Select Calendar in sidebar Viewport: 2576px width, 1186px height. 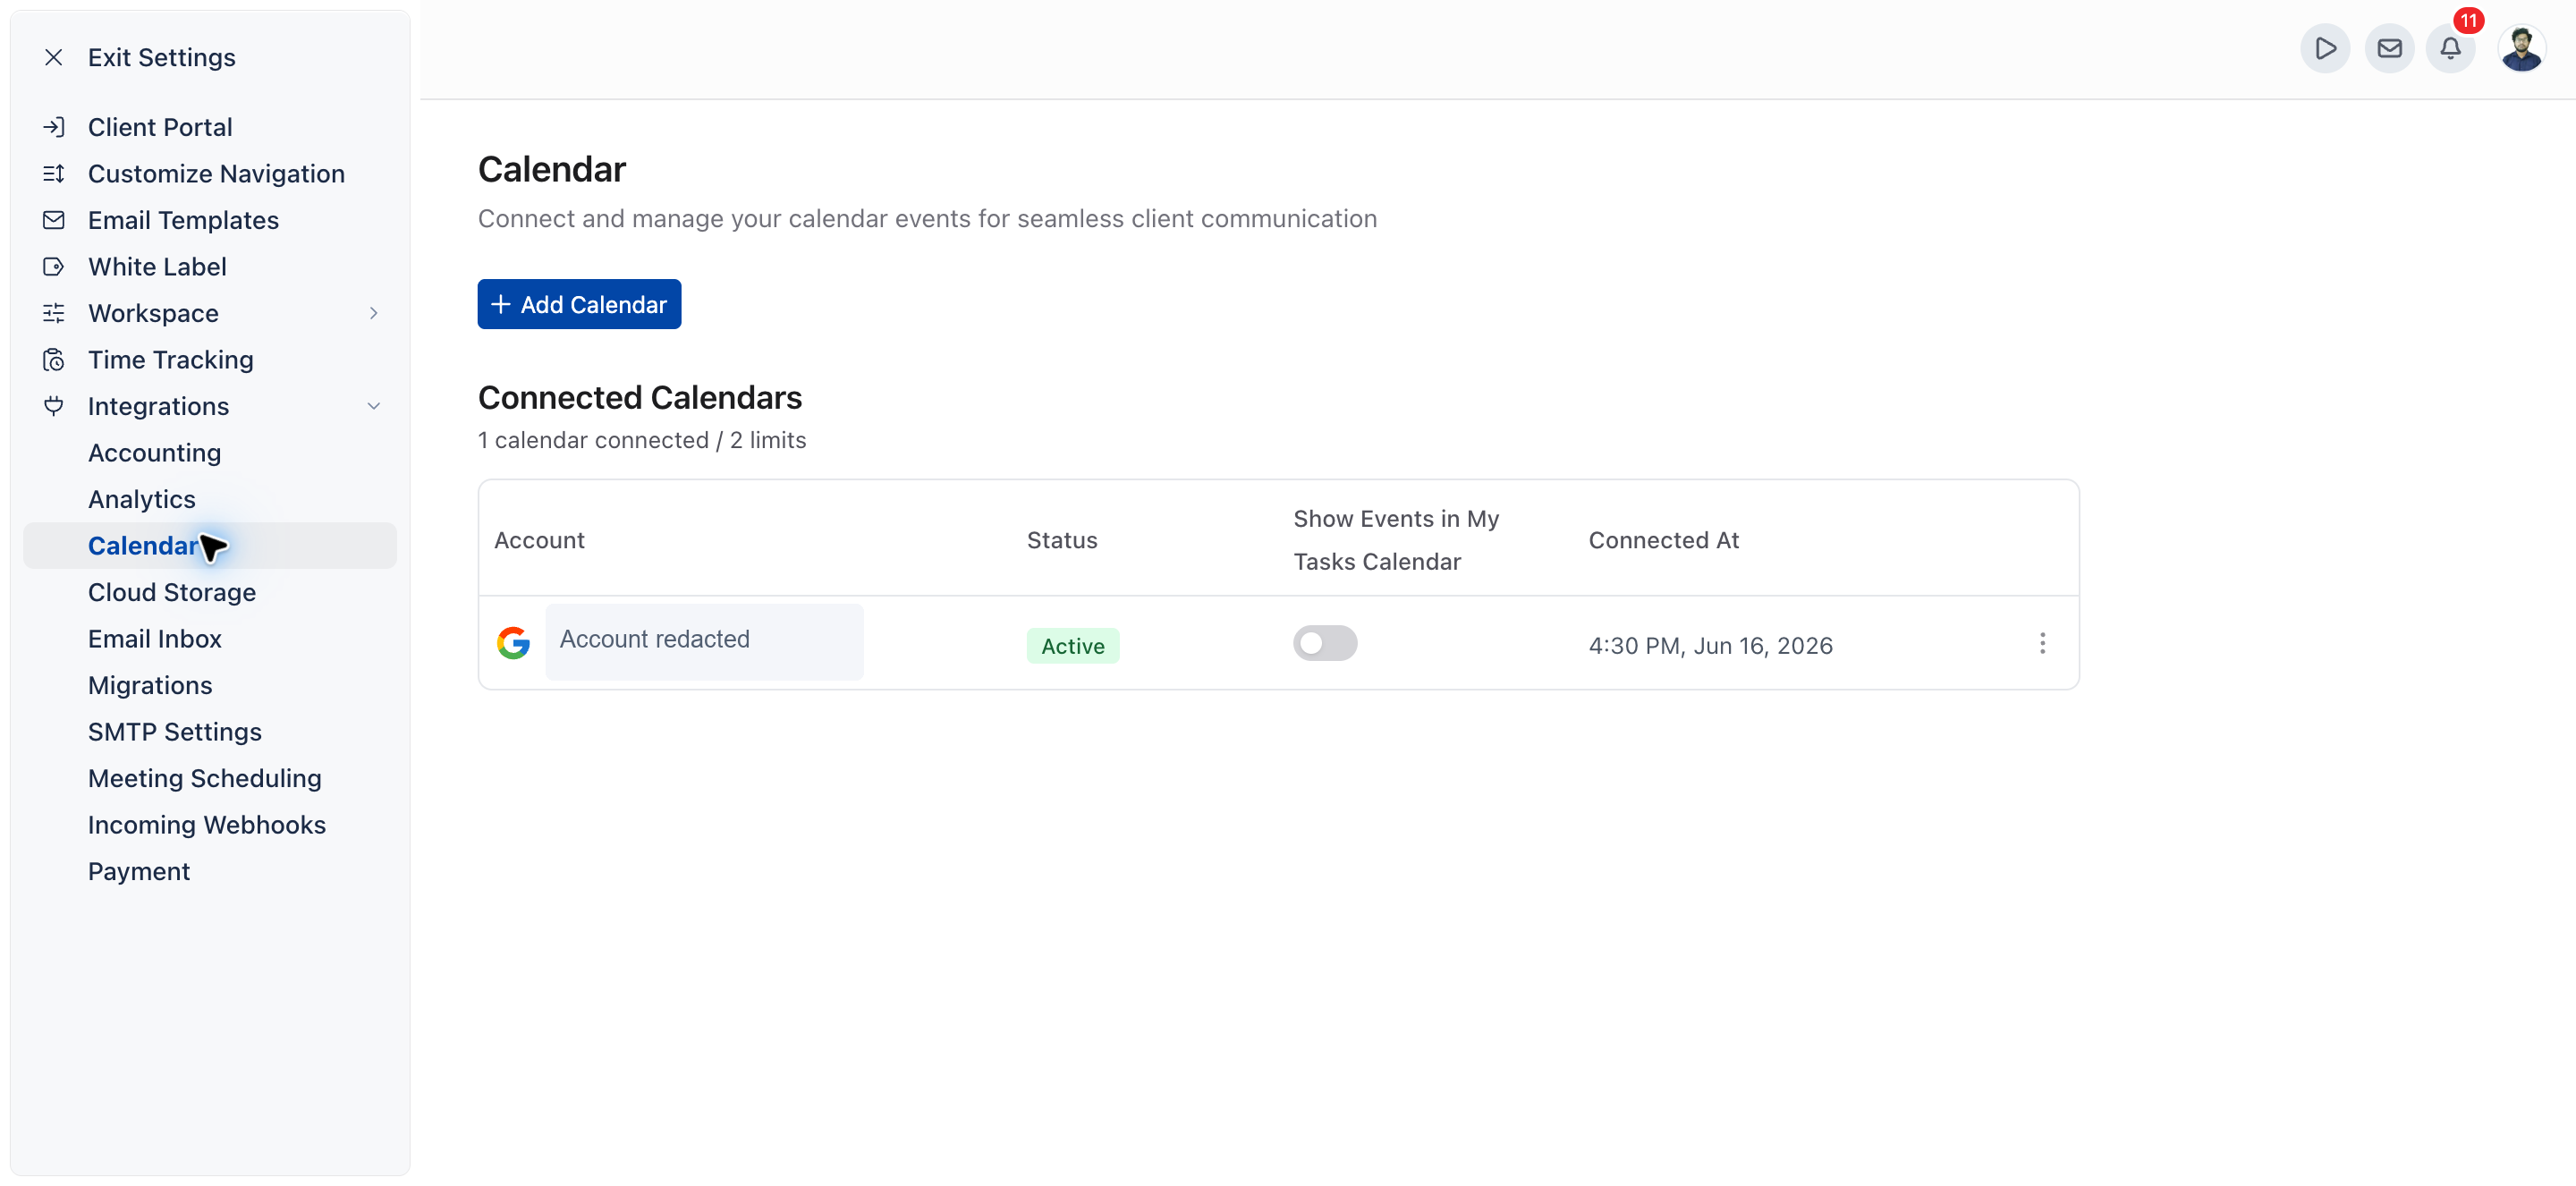point(210,546)
